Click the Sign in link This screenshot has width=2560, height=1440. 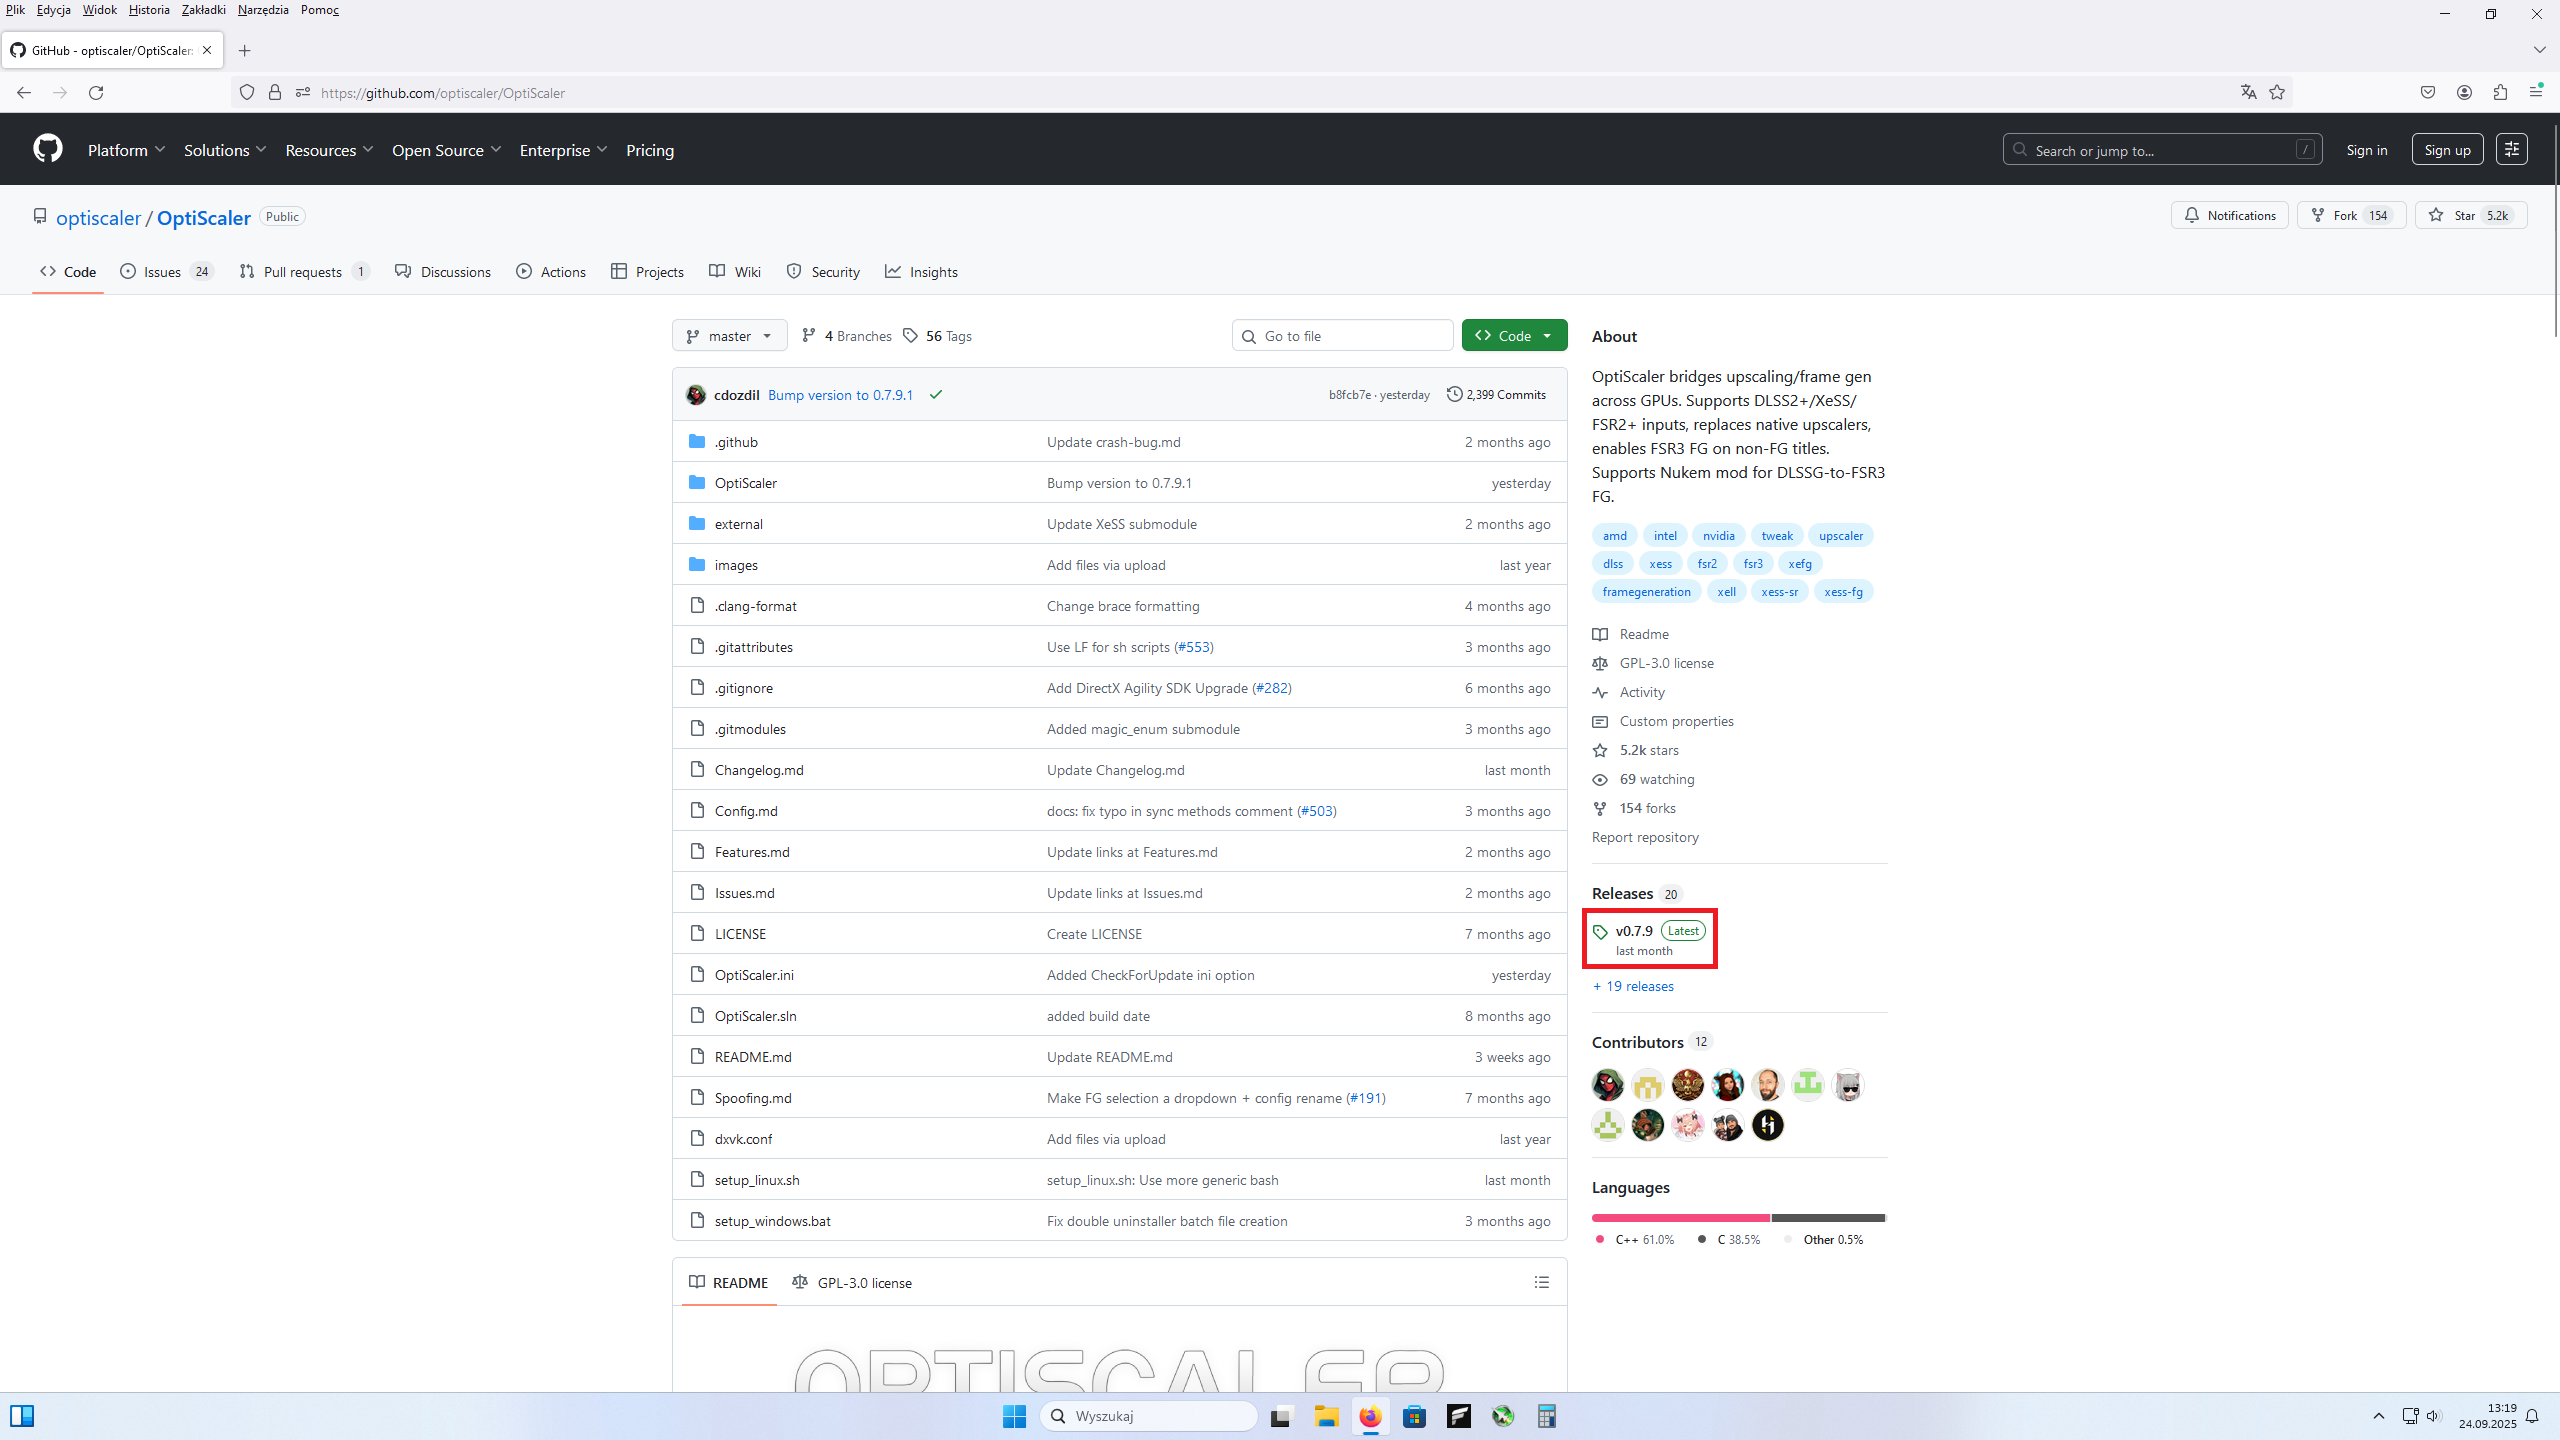coord(2366,150)
